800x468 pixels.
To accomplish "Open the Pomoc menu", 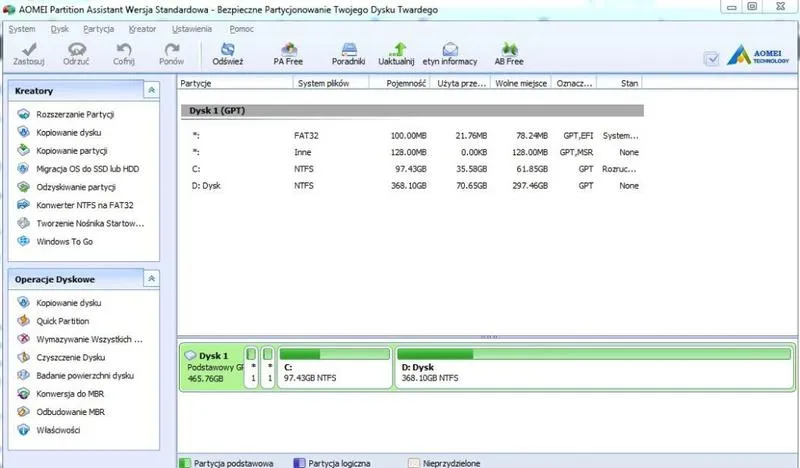I will point(241,29).
